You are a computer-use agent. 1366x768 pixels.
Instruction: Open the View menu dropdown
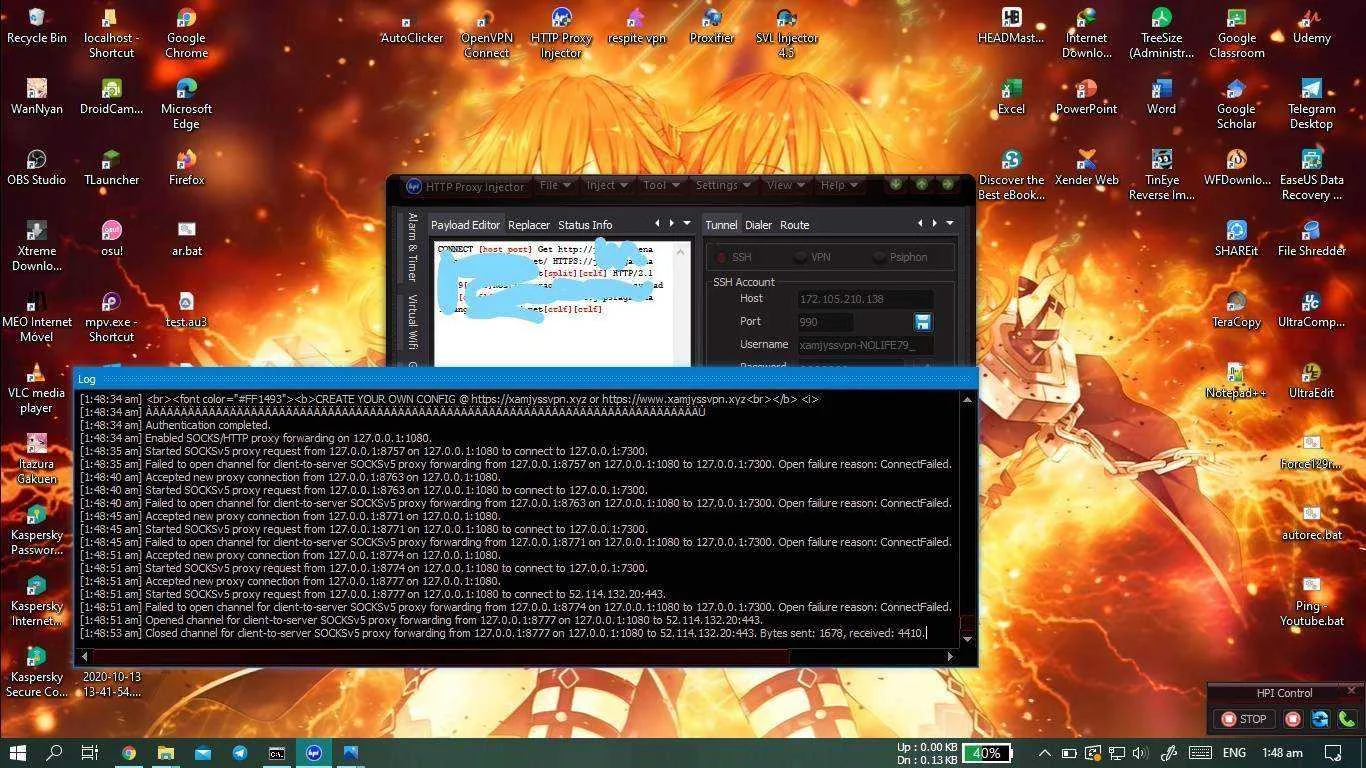pos(786,185)
